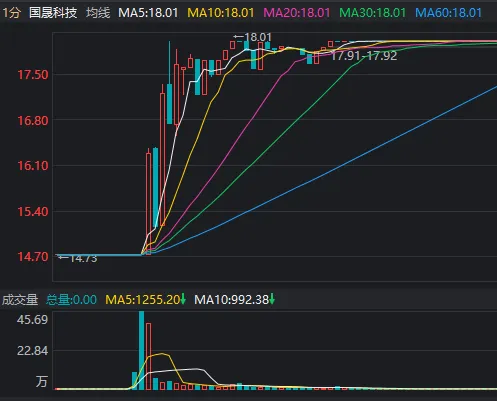497x401 pixels.
Task: Click the 45.69 volume axis label
Action: (32, 319)
